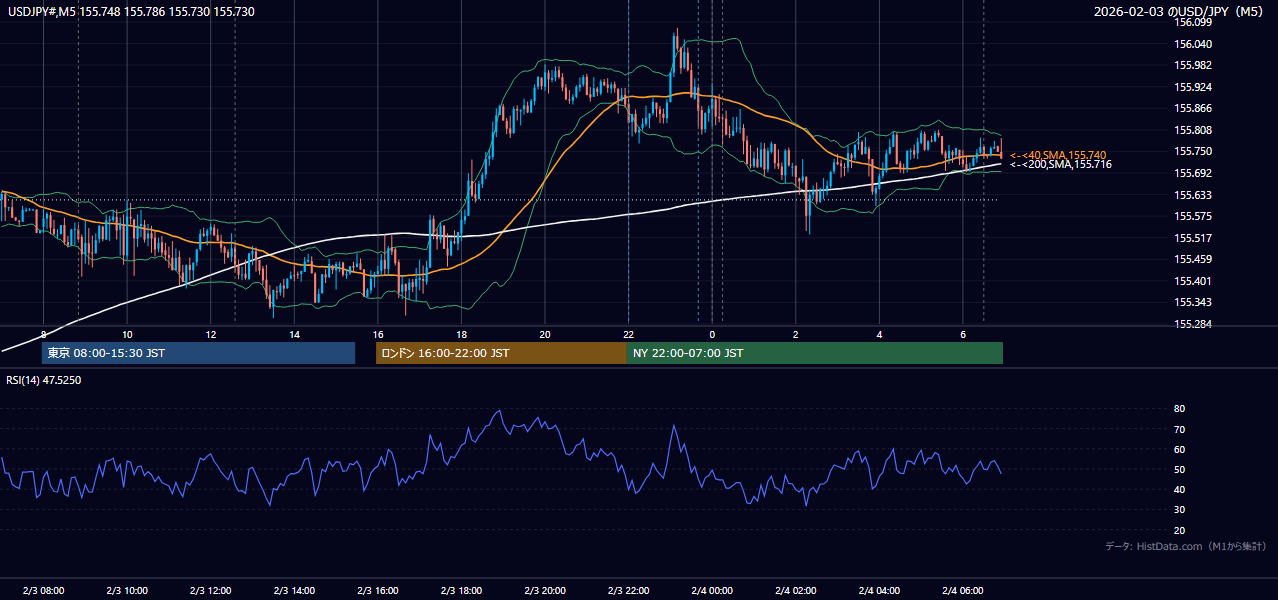1278x600 pixels.
Task: Click the bottom date label 2/3 18:00
Action: pyautogui.click(x=461, y=590)
